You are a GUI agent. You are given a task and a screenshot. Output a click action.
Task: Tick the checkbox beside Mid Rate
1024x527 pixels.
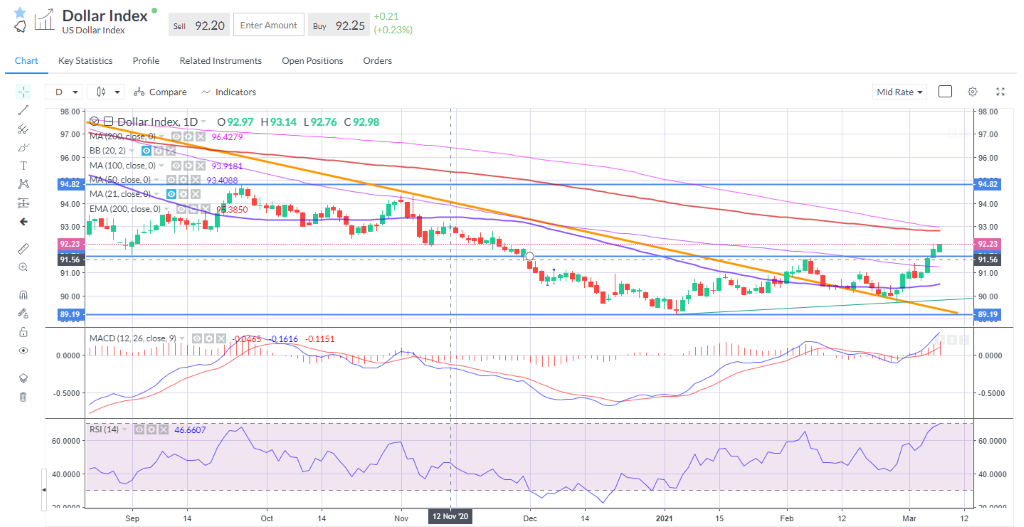pos(945,91)
